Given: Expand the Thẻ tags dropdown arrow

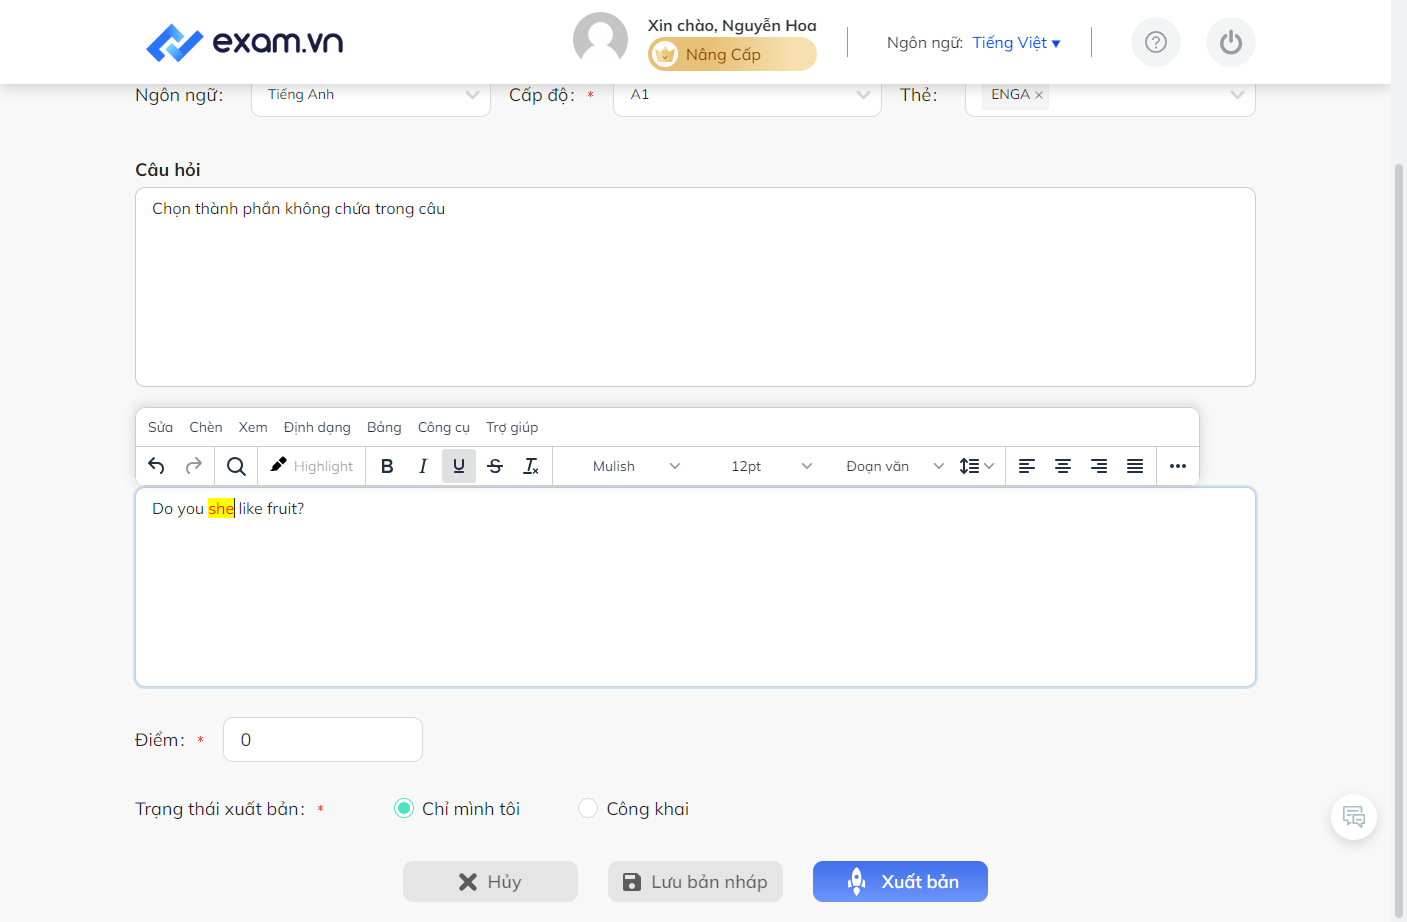Looking at the screenshot, I should click(x=1237, y=95).
